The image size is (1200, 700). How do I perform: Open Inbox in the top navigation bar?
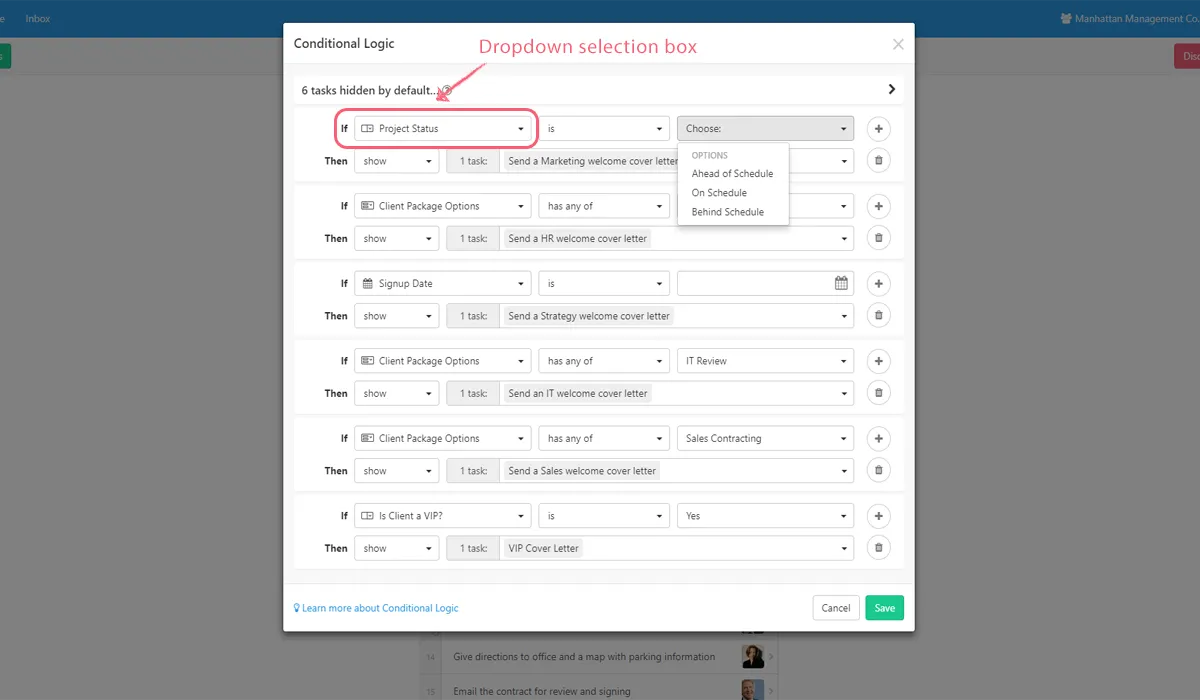click(38, 19)
